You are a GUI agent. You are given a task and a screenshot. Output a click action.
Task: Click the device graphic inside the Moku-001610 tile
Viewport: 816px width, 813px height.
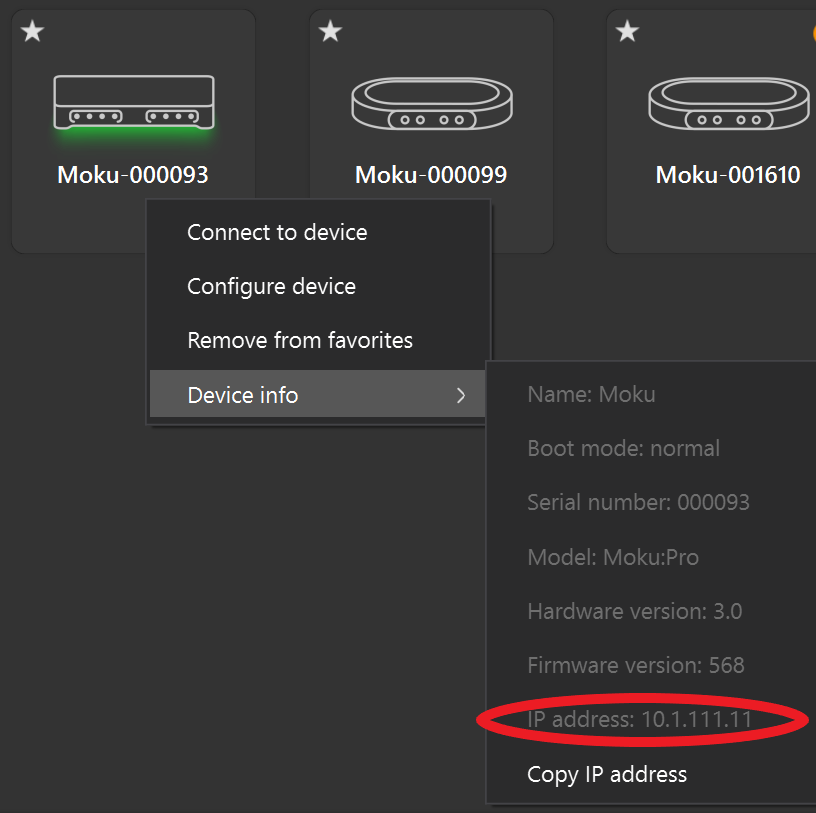pos(728,103)
